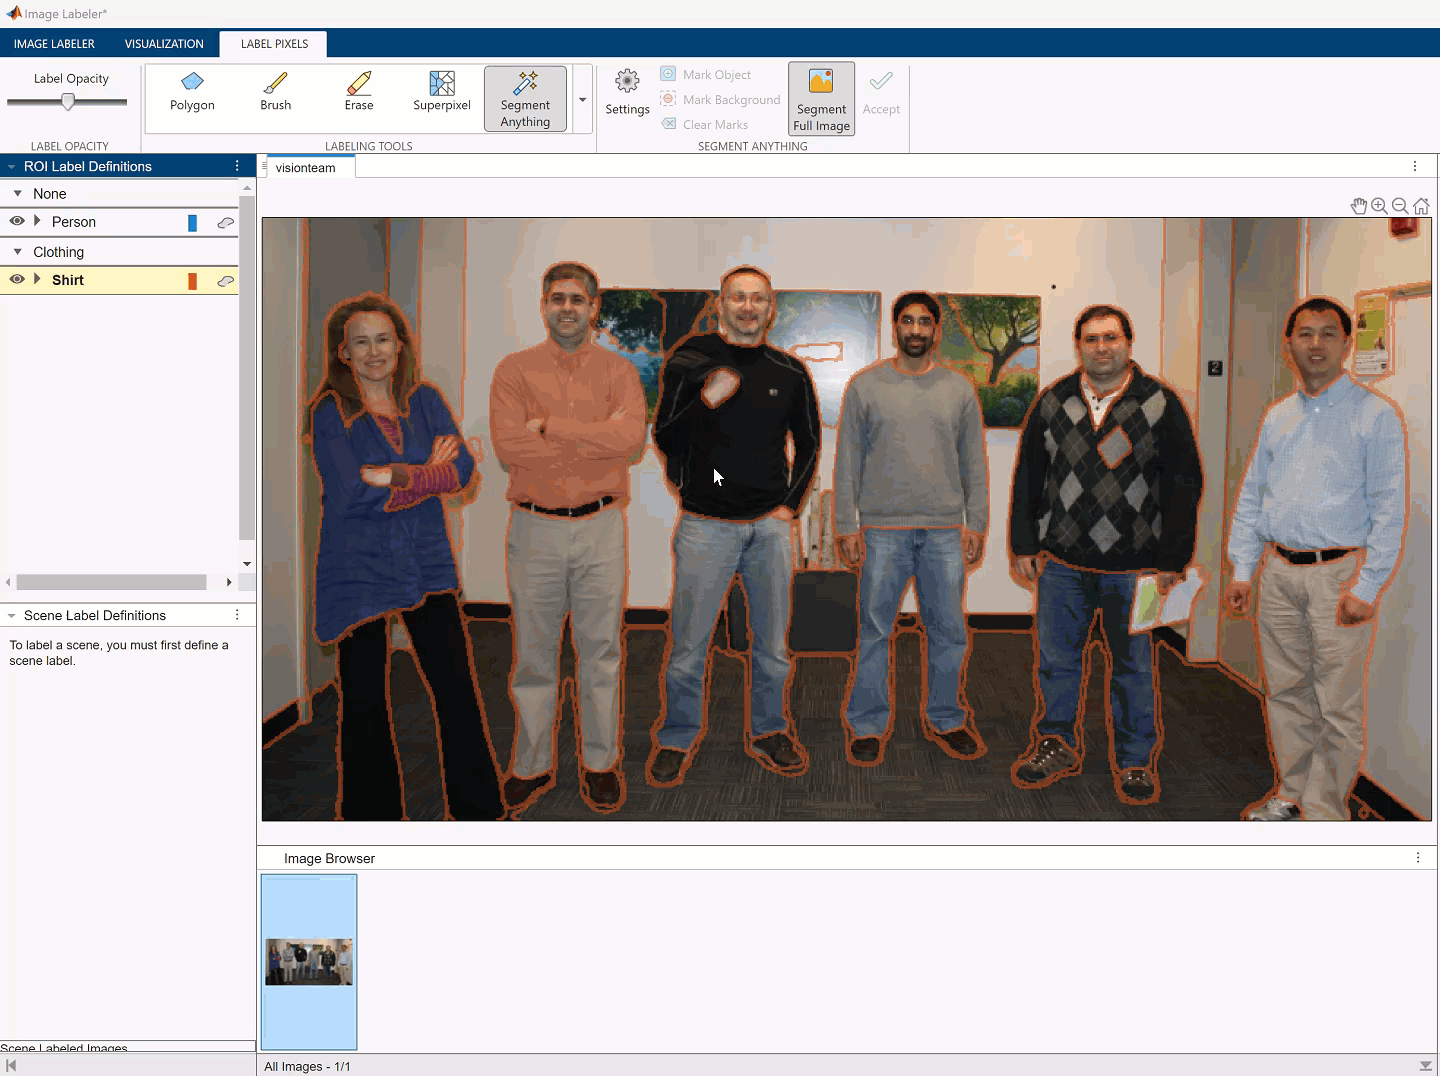The height and width of the screenshot is (1076, 1440).
Task: Zoom in using the magnifier plus icon
Action: click(x=1379, y=206)
